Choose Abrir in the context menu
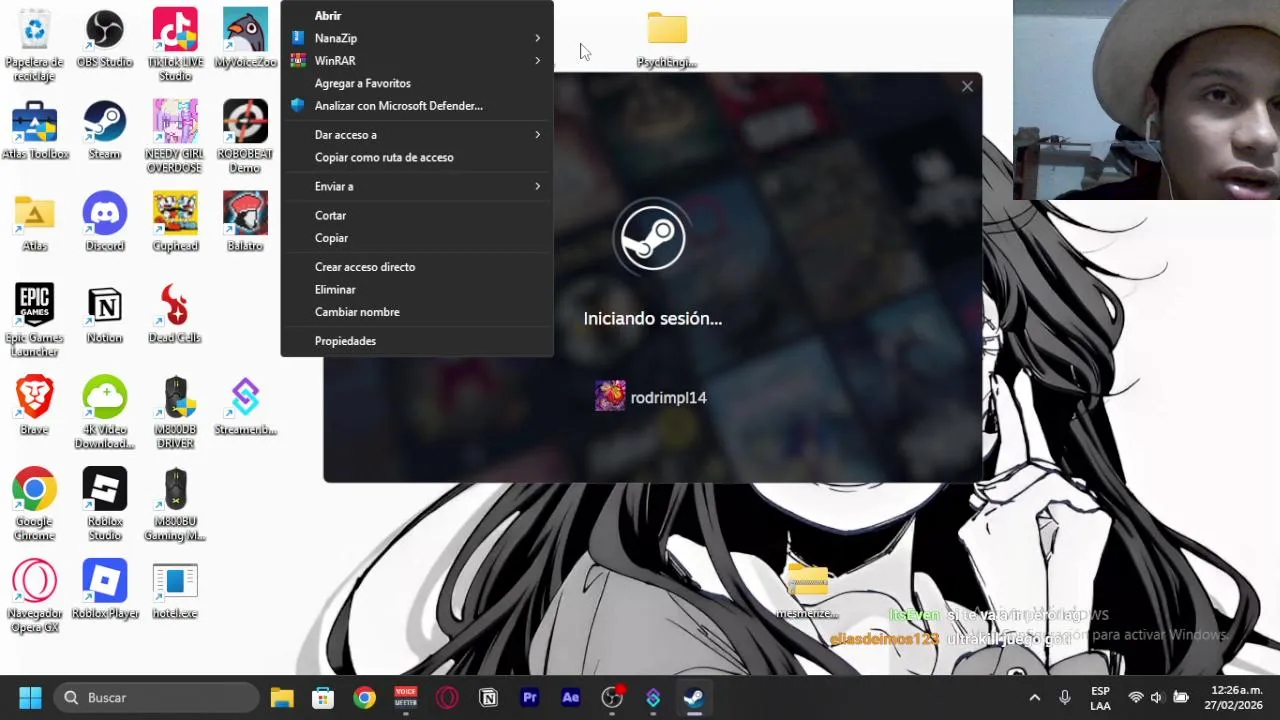Screen dimensions: 1280x720 pos(417,15)
